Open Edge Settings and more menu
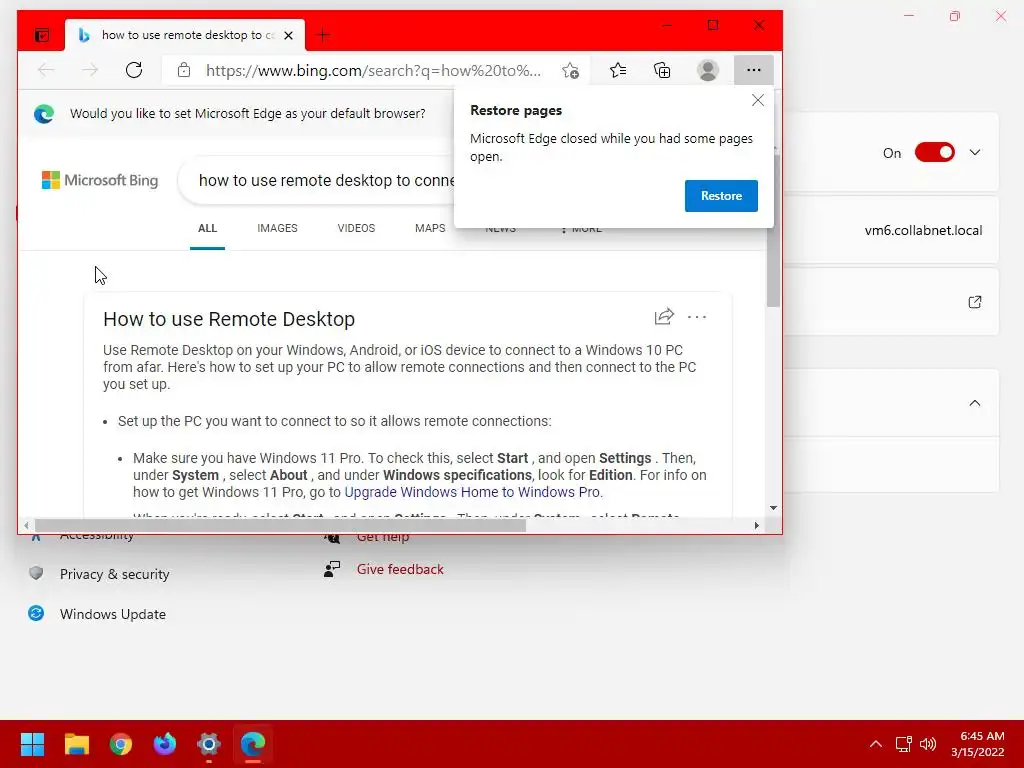 coord(754,70)
